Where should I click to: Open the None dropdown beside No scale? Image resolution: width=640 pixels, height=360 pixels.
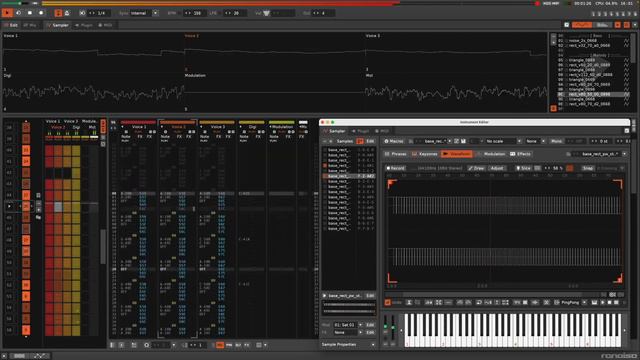pyautogui.click(x=535, y=141)
